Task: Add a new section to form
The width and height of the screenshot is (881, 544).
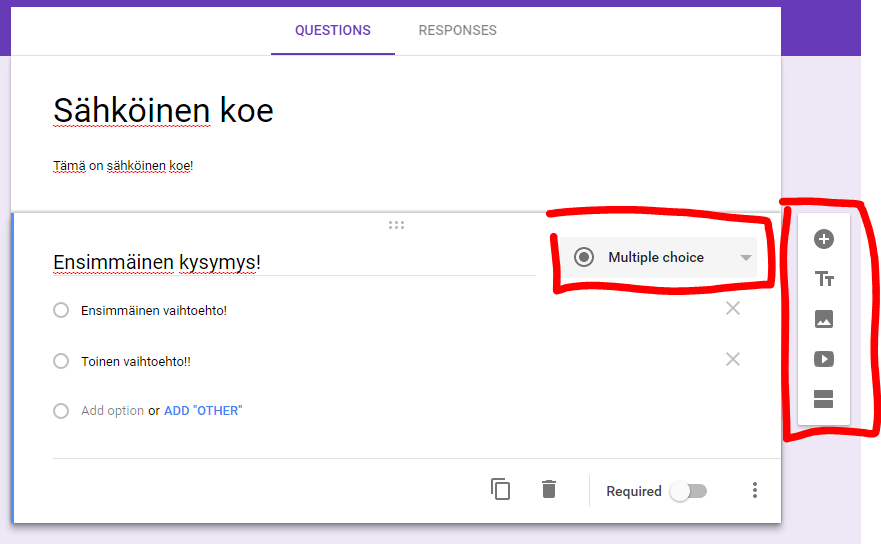Action: point(824,400)
